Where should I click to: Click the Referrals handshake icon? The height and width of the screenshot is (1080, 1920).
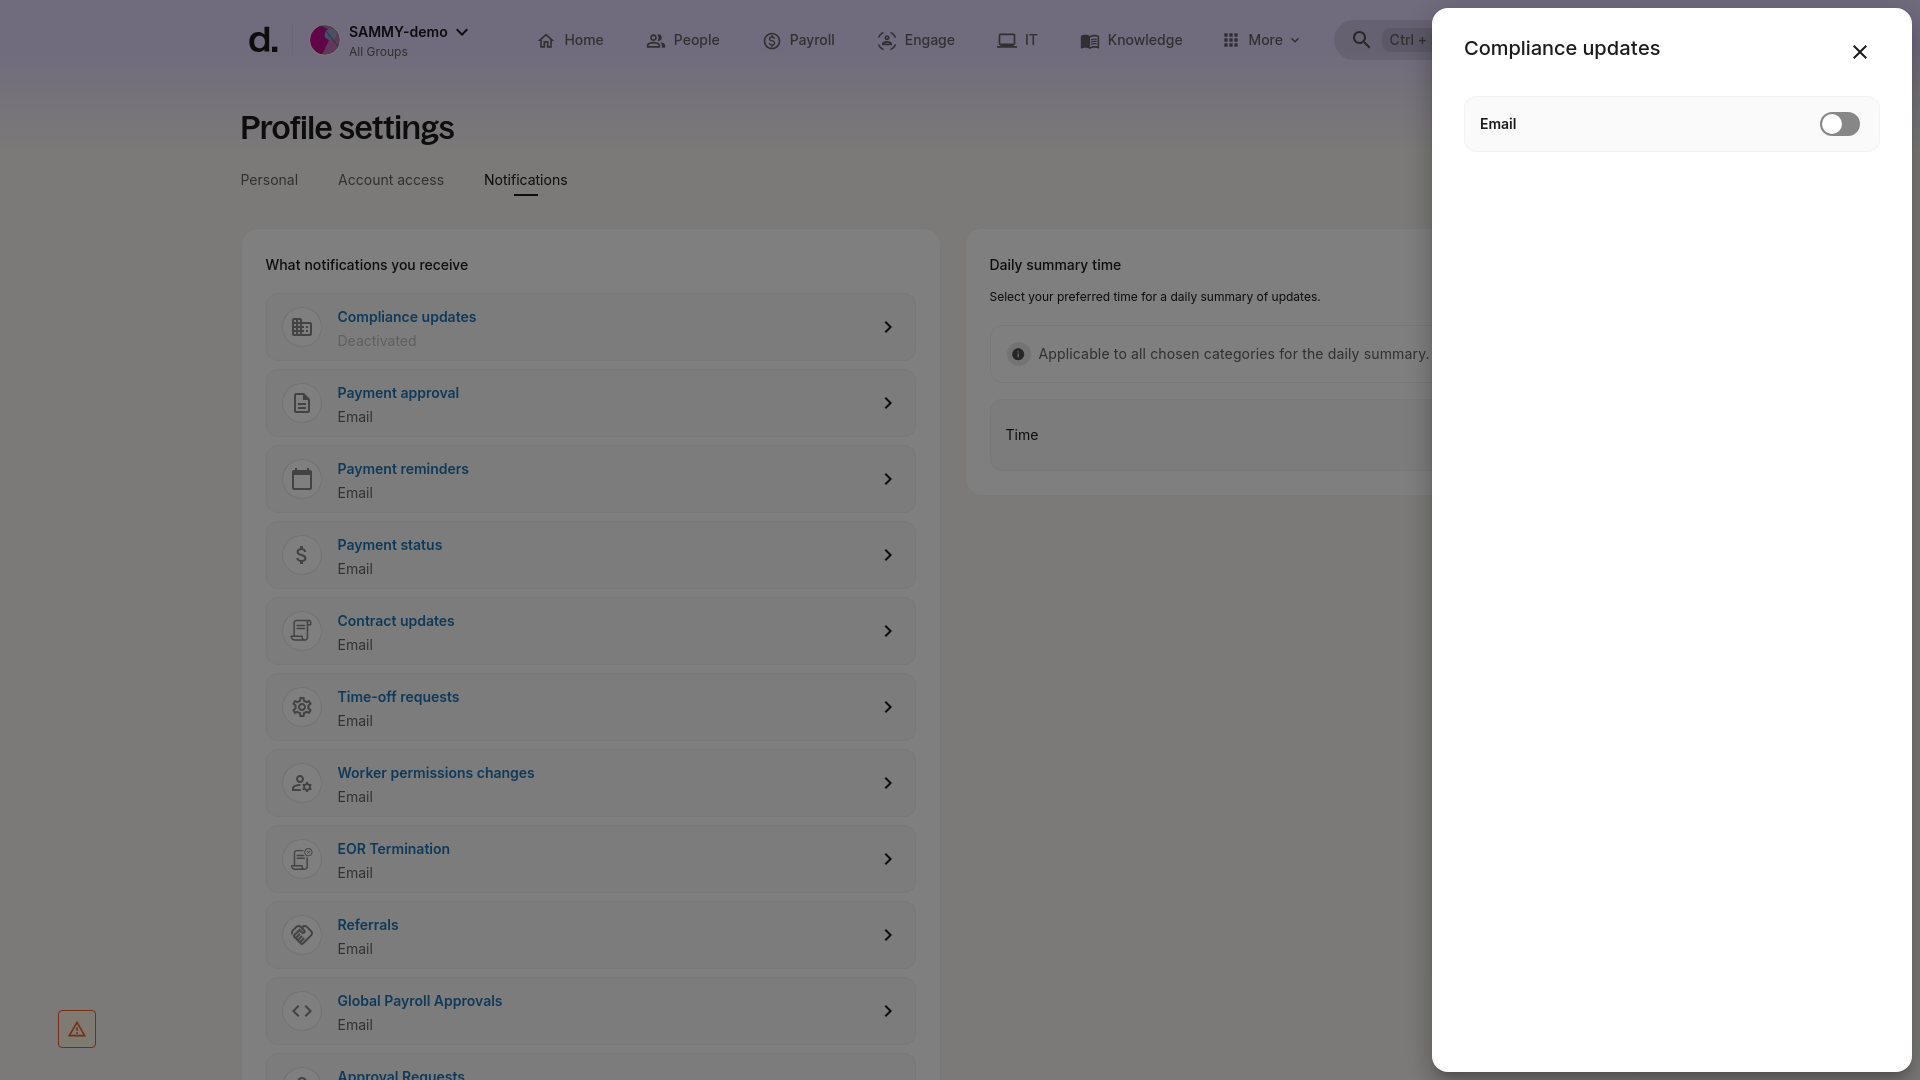301,935
